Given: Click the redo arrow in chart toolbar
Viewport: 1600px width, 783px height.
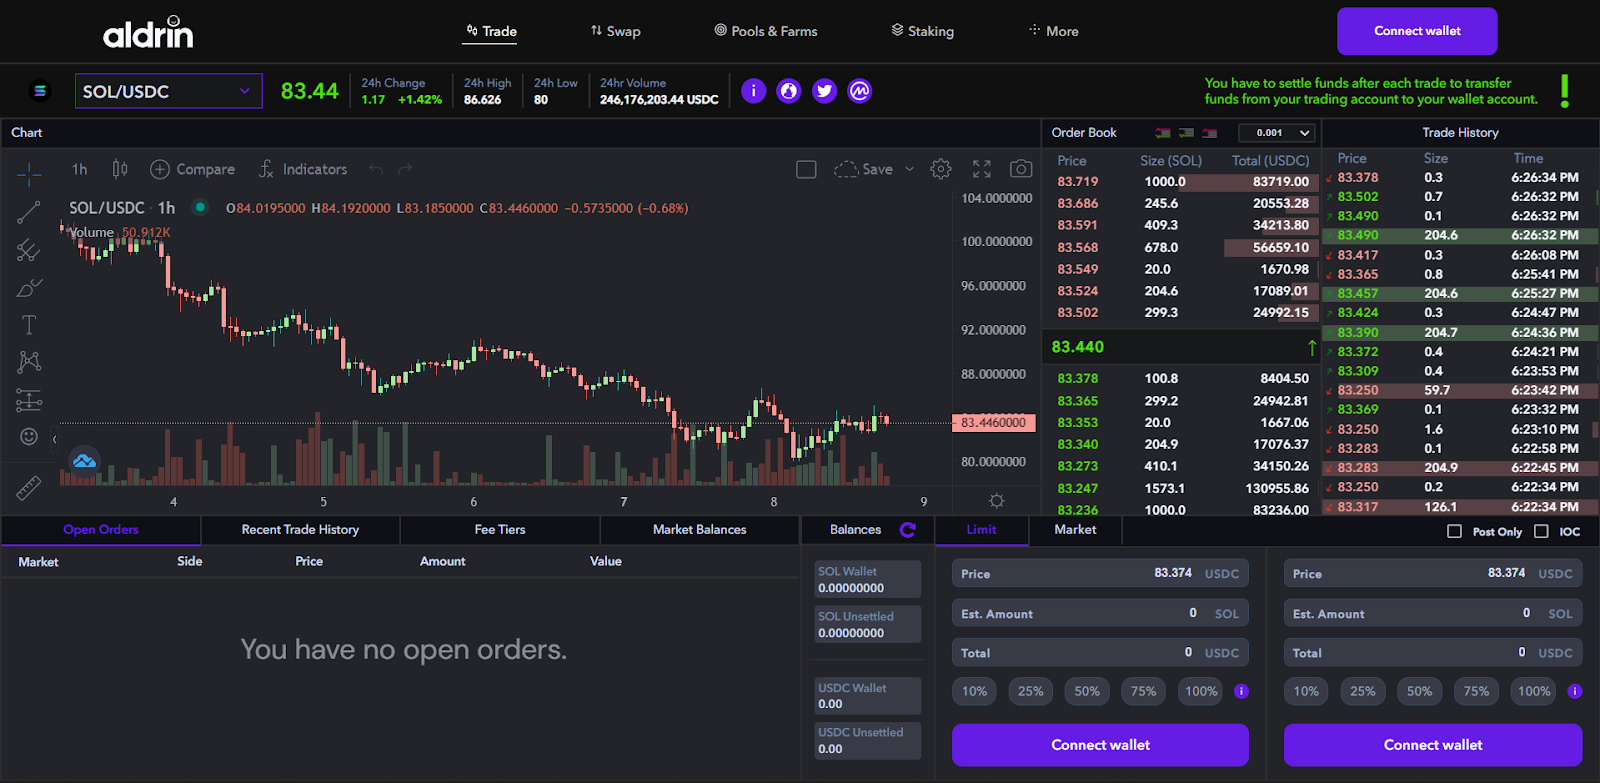Looking at the screenshot, I should [405, 169].
